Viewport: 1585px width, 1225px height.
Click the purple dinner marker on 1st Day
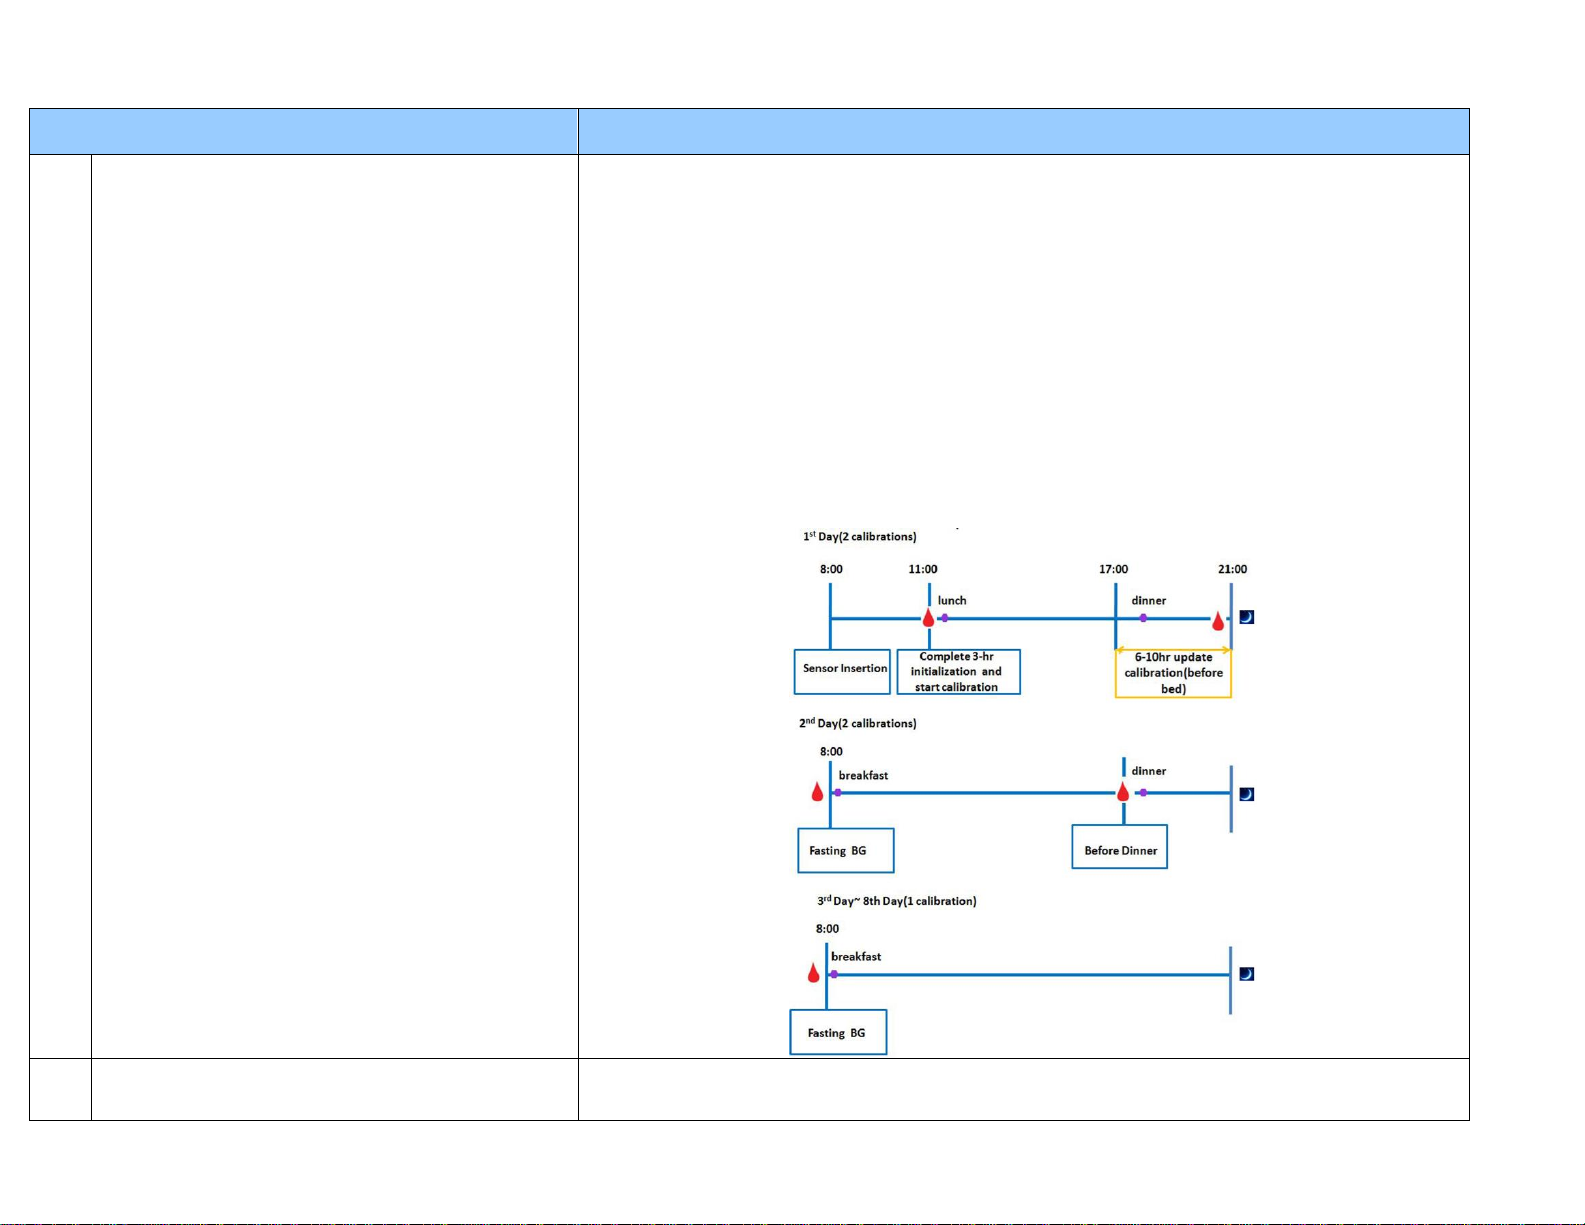click(x=1143, y=618)
